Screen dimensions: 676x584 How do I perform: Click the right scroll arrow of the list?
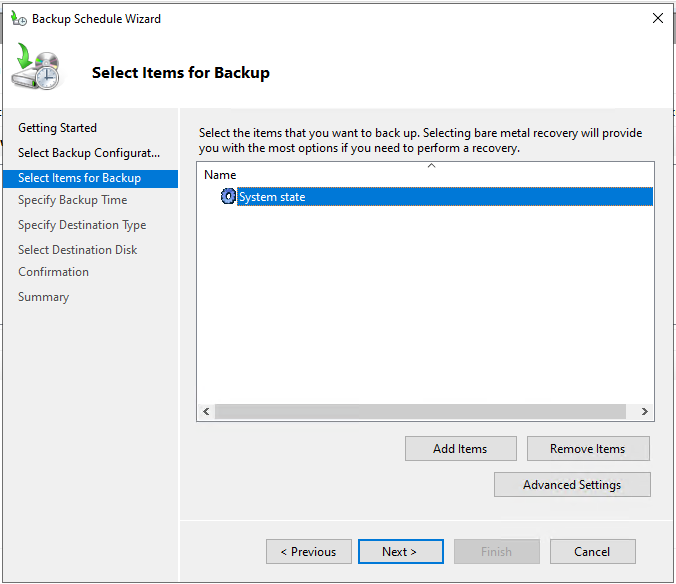click(x=645, y=411)
